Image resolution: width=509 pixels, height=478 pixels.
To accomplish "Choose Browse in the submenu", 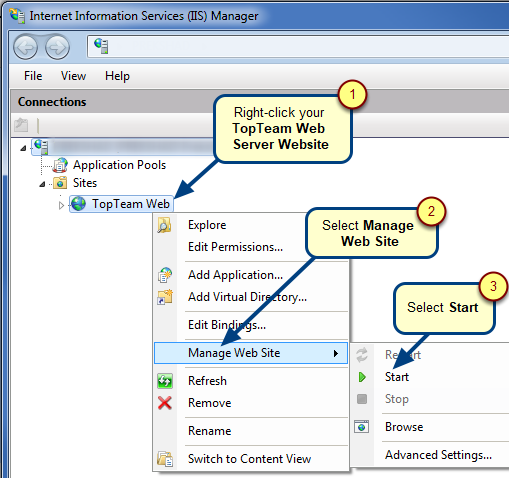I will pyautogui.click(x=404, y=427).
